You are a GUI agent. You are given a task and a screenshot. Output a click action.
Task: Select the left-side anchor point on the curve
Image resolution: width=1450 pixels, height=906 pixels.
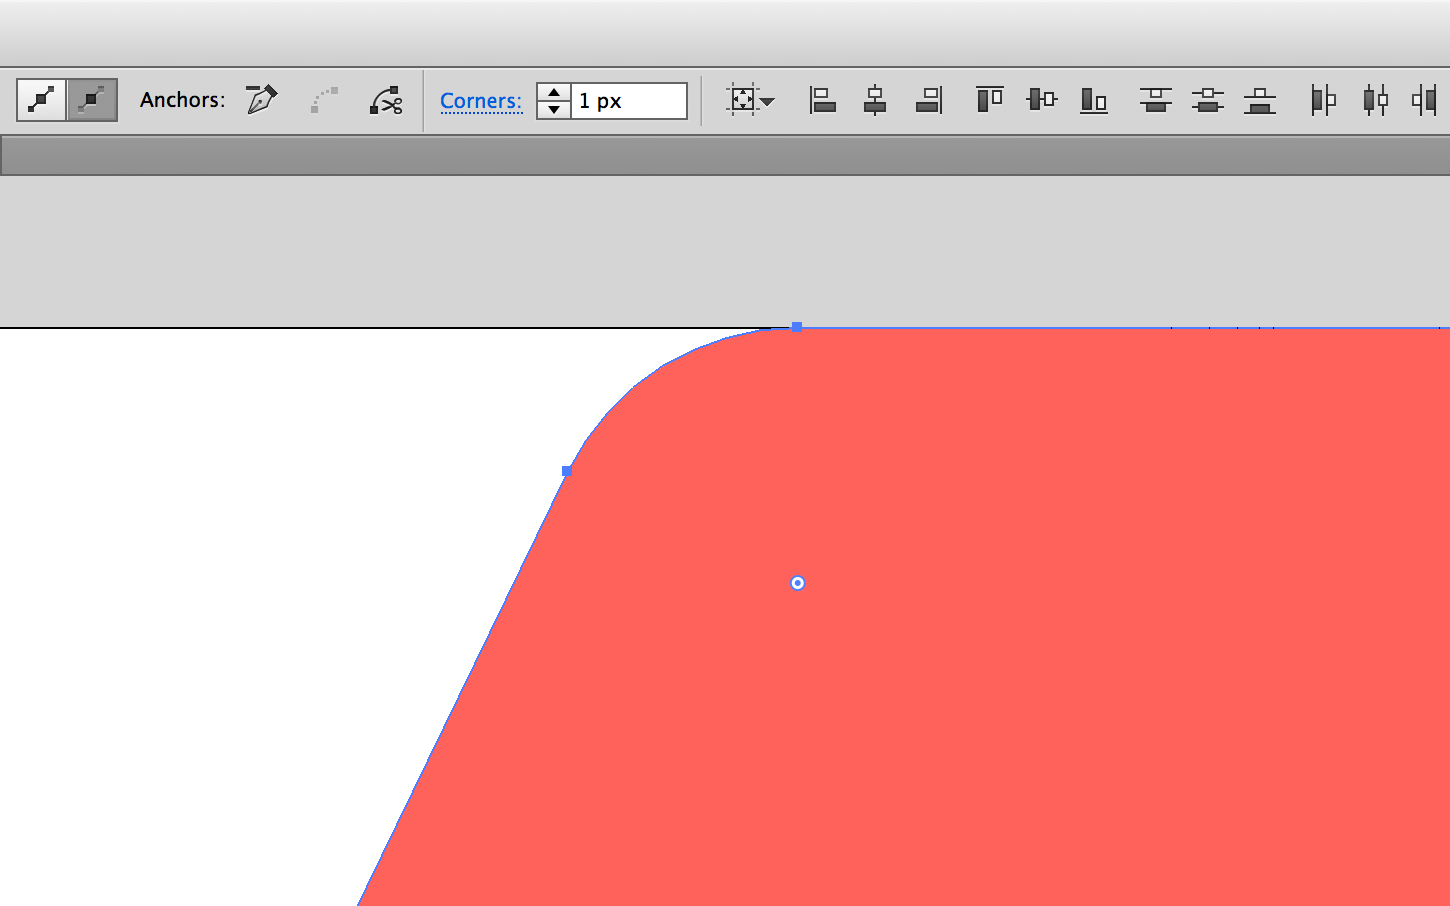pos(567,471)
